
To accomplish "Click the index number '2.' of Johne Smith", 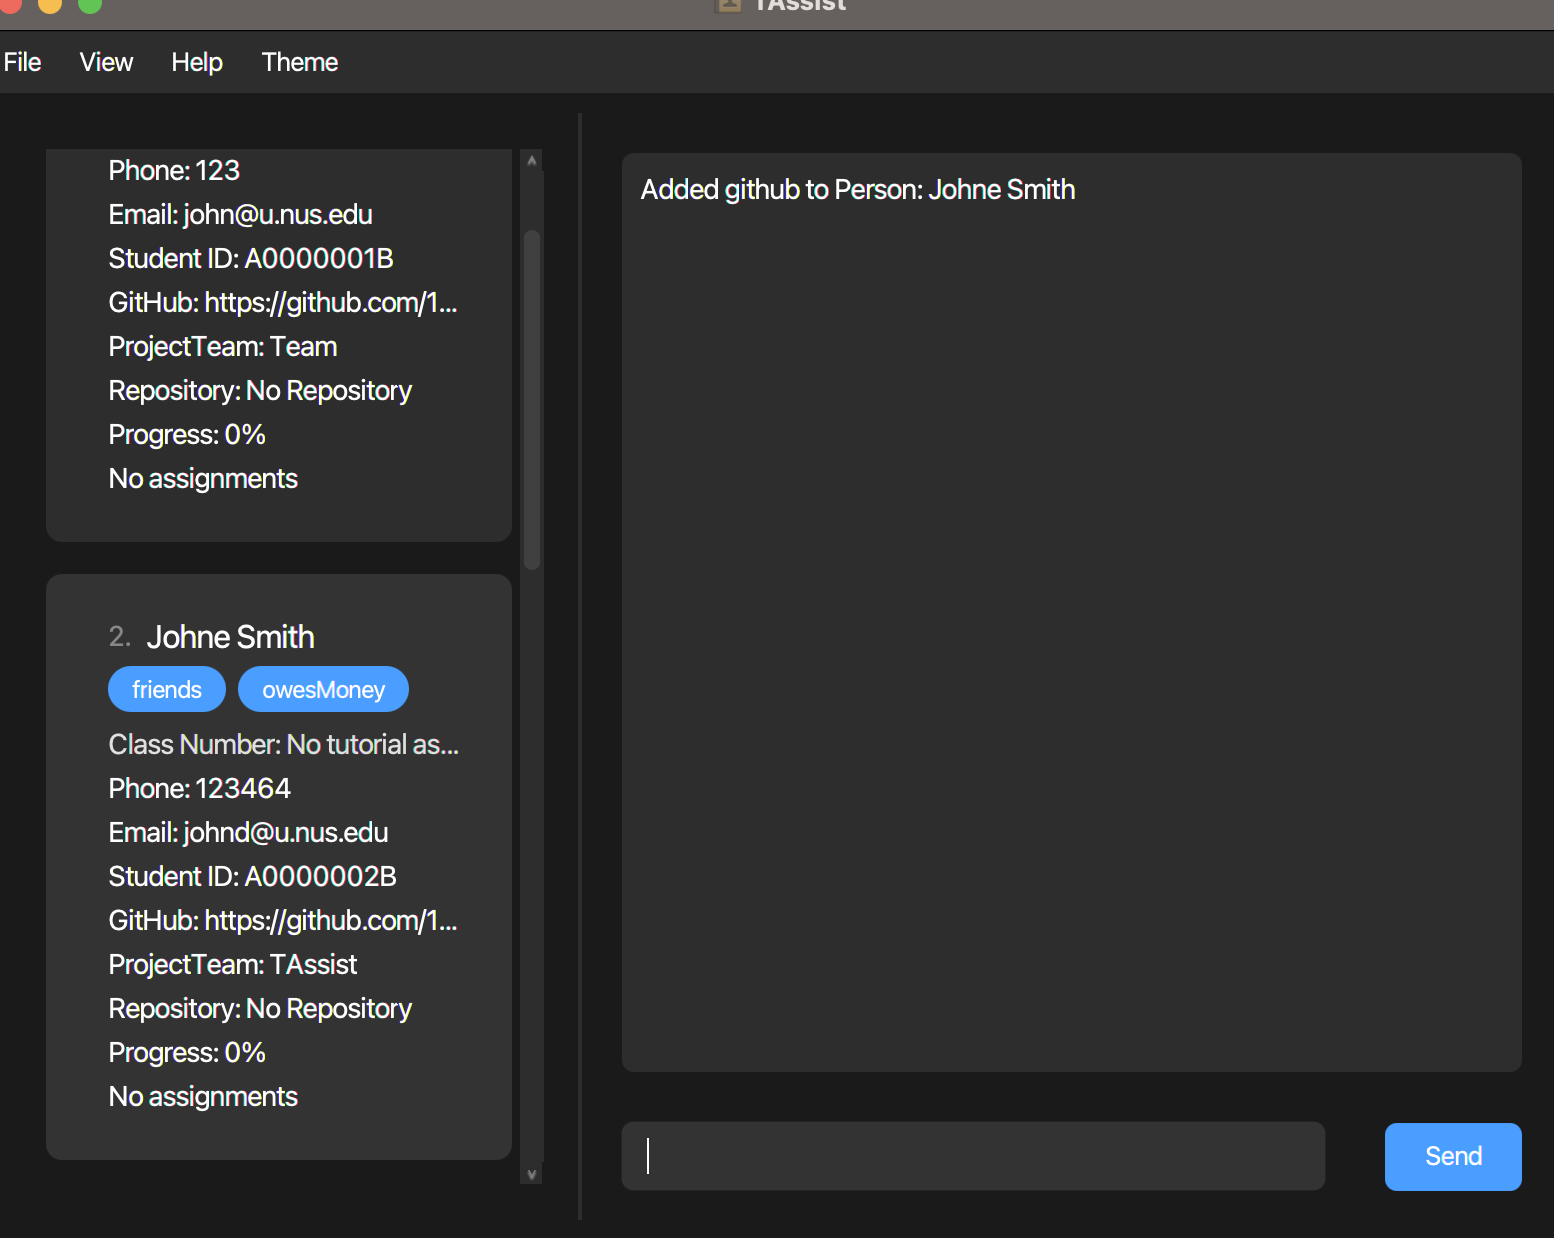I will [x=120, y=637].
